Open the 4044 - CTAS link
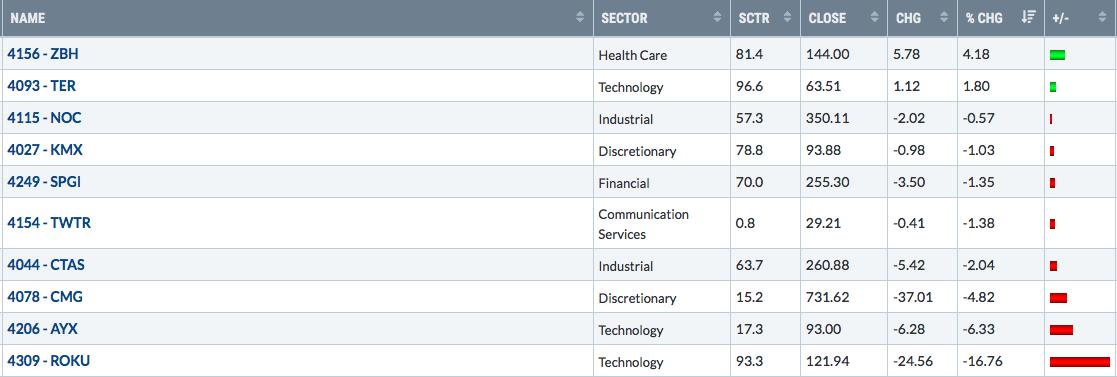 pyautogui.click(x=46, y=264)
